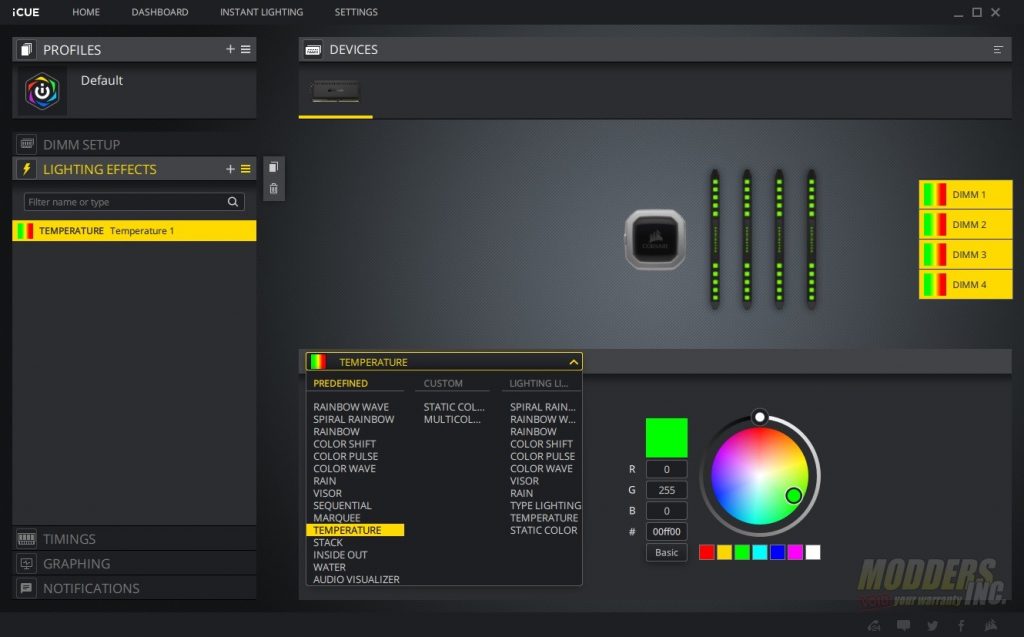Add a new lighting effect
The width and height of the screenshot is (1024, 637).
click(x=230, y=169)
